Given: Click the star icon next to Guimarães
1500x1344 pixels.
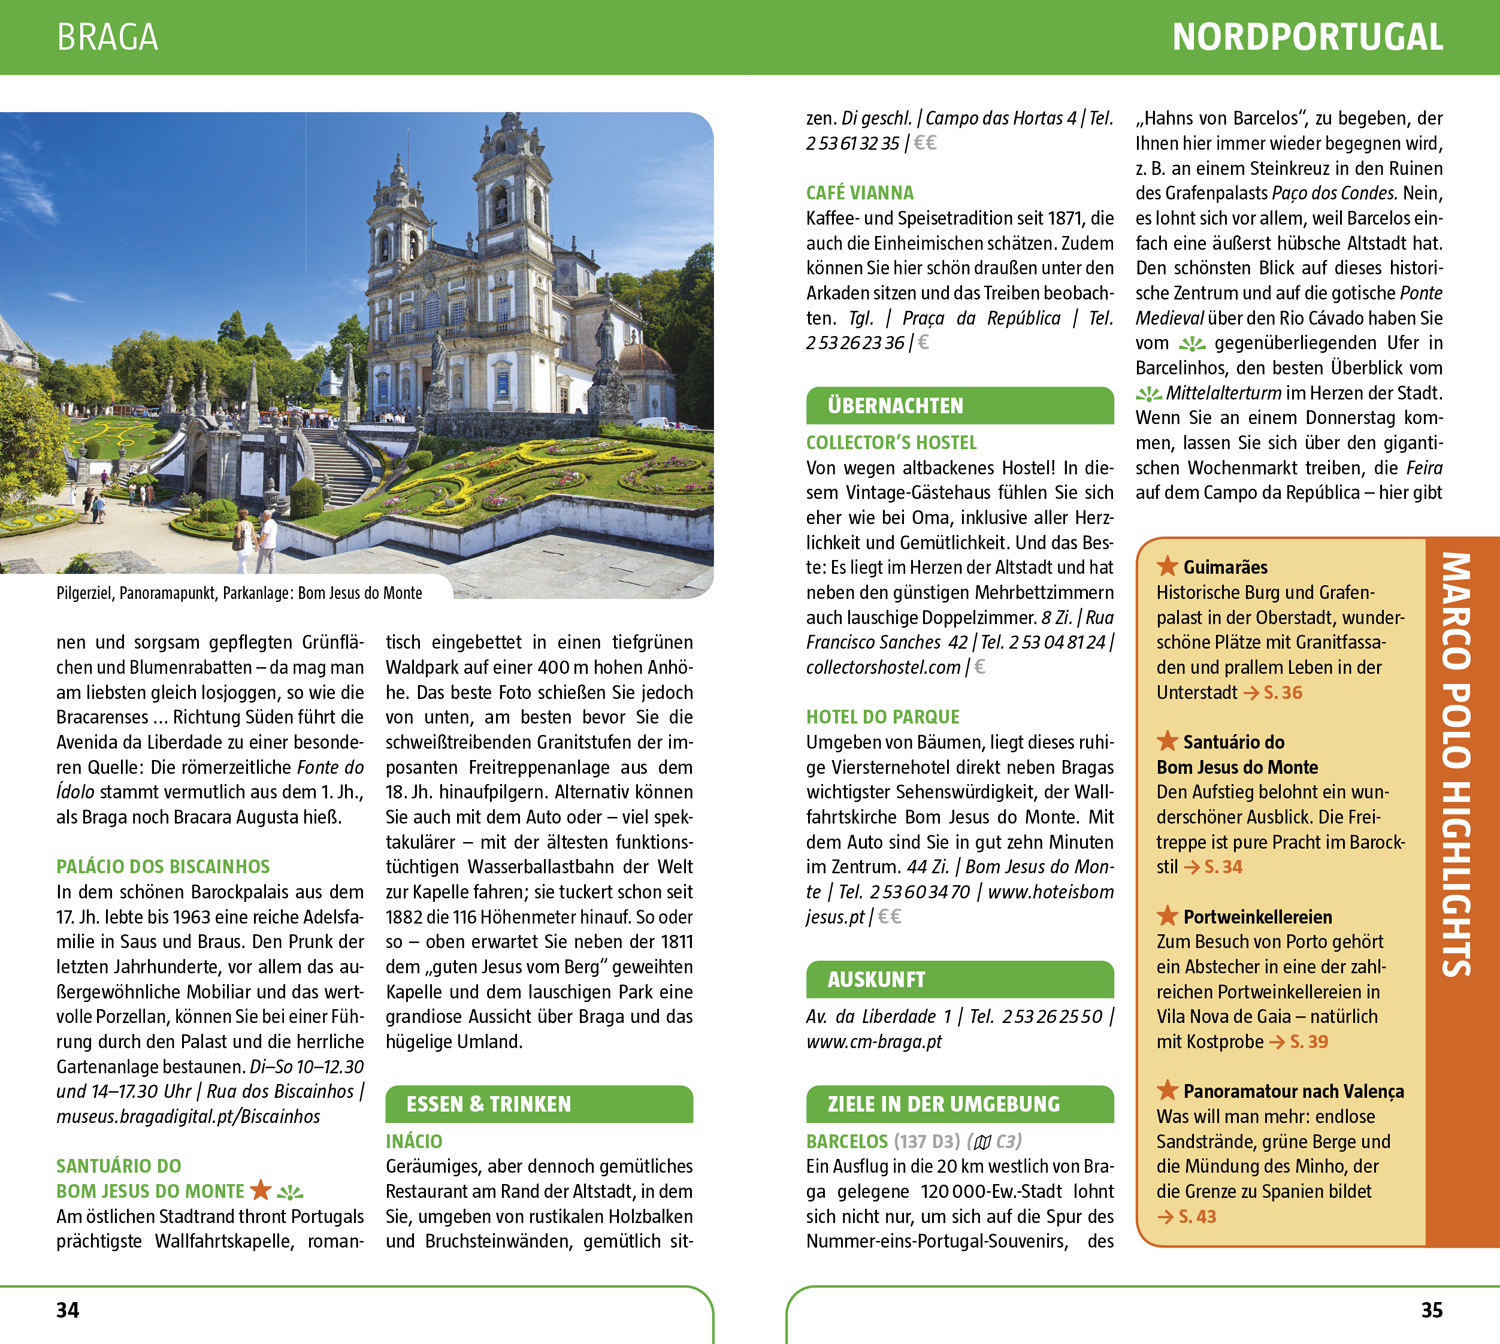Looking at the screenshot, I should 1167,566.
